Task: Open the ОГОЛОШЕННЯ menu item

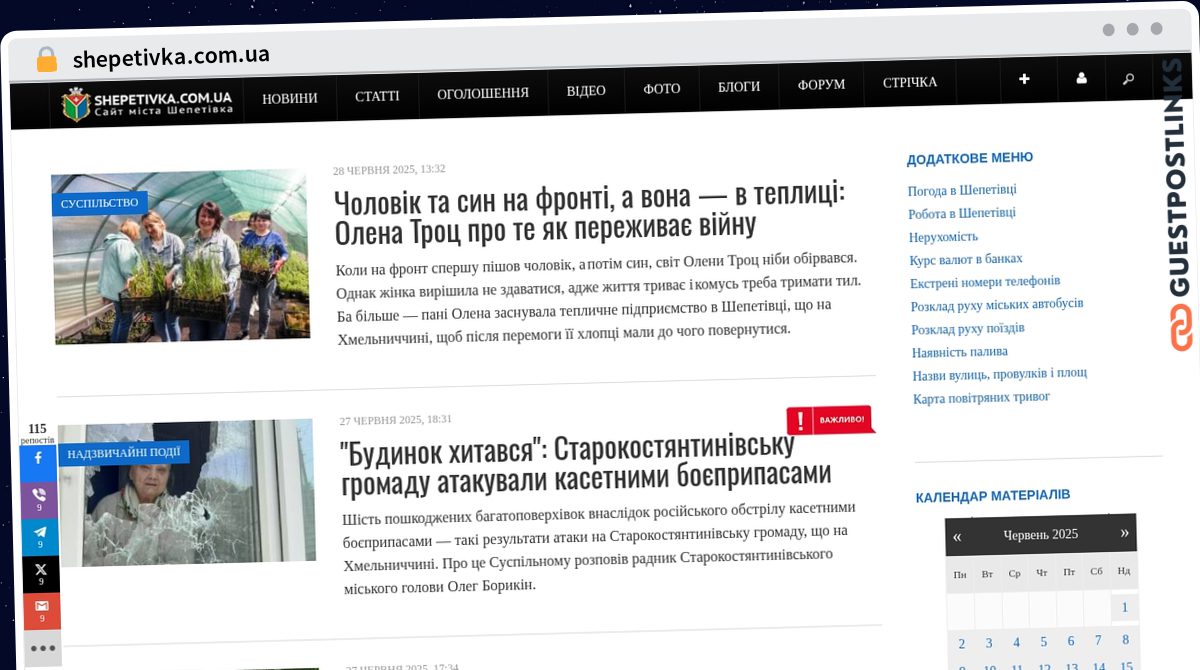Action: point(483,93)
